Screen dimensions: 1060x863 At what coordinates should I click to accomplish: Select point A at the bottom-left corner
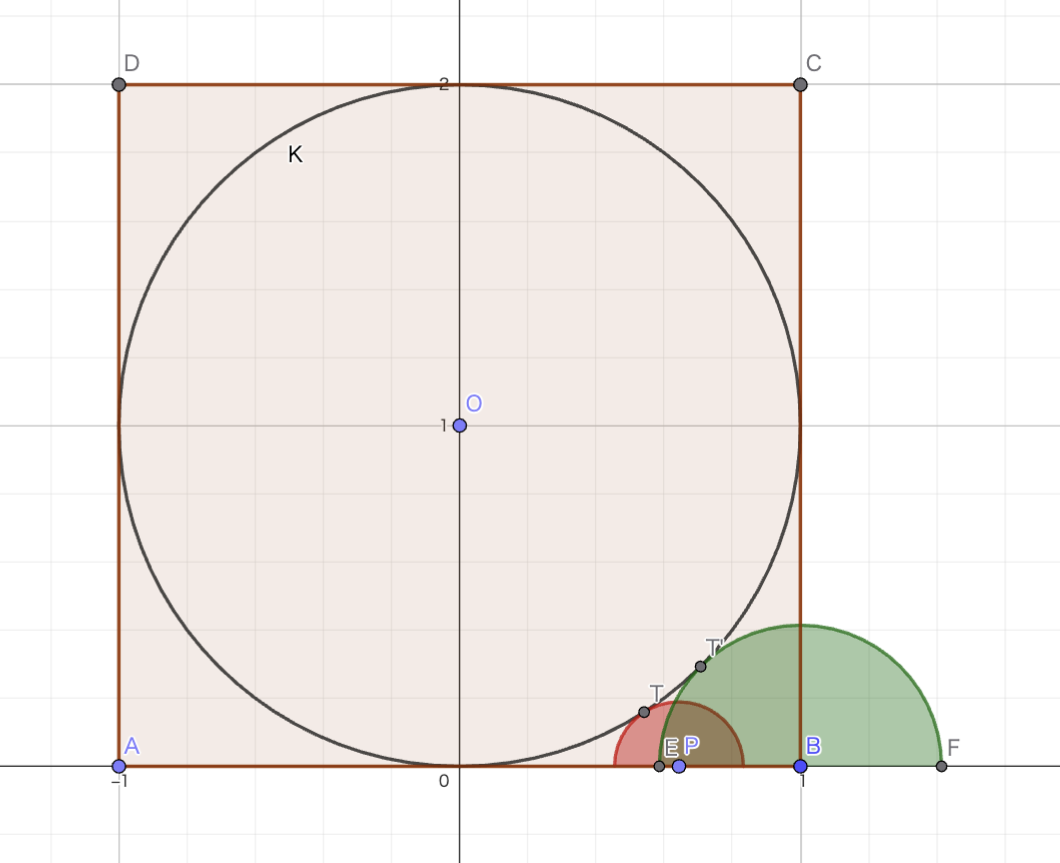click(x=117, y=766)
